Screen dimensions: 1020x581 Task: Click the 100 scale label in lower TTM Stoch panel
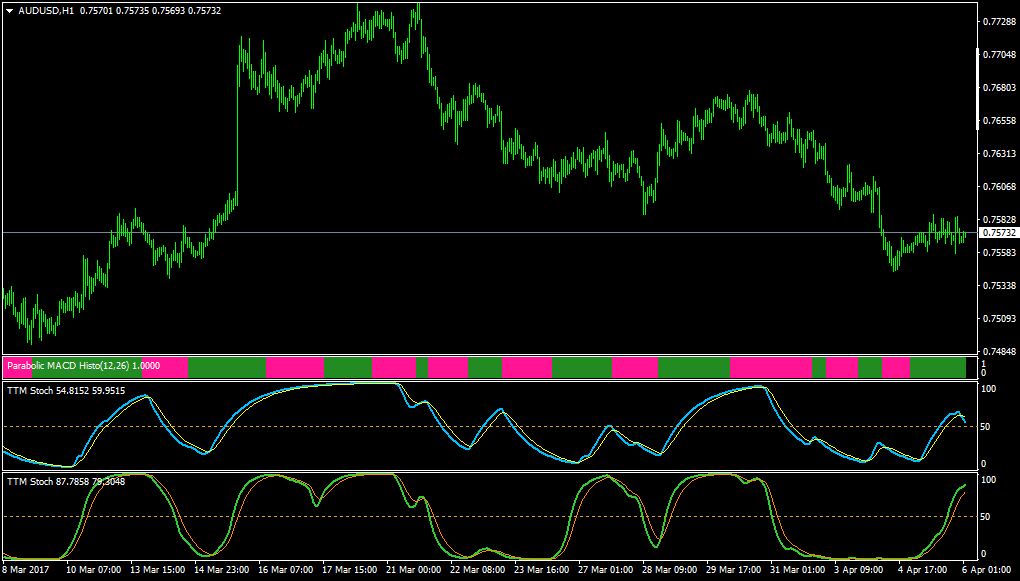[x=988, y=480]
